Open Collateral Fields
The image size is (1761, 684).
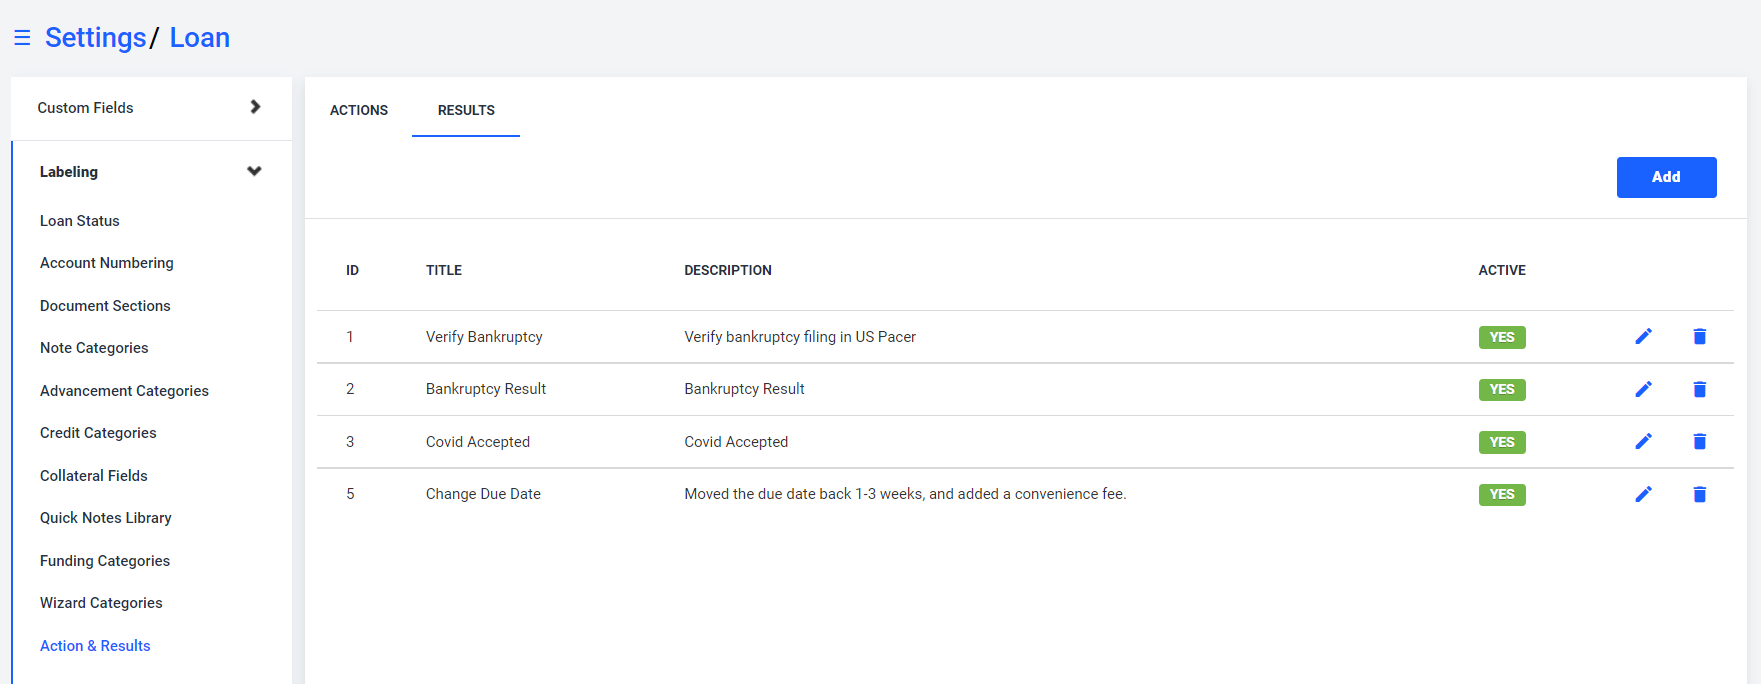point(94,476)
